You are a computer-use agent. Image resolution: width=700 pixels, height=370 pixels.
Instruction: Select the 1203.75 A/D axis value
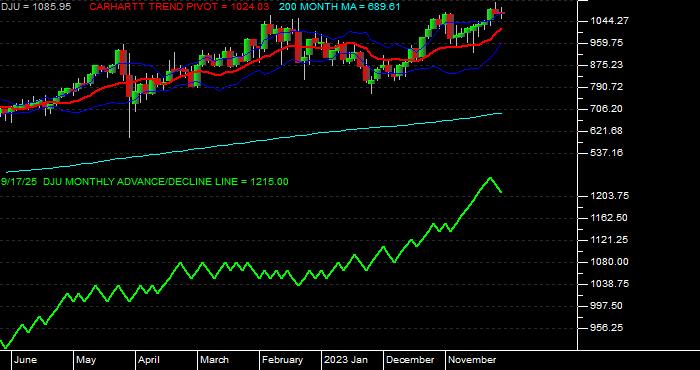pos(609,196)
